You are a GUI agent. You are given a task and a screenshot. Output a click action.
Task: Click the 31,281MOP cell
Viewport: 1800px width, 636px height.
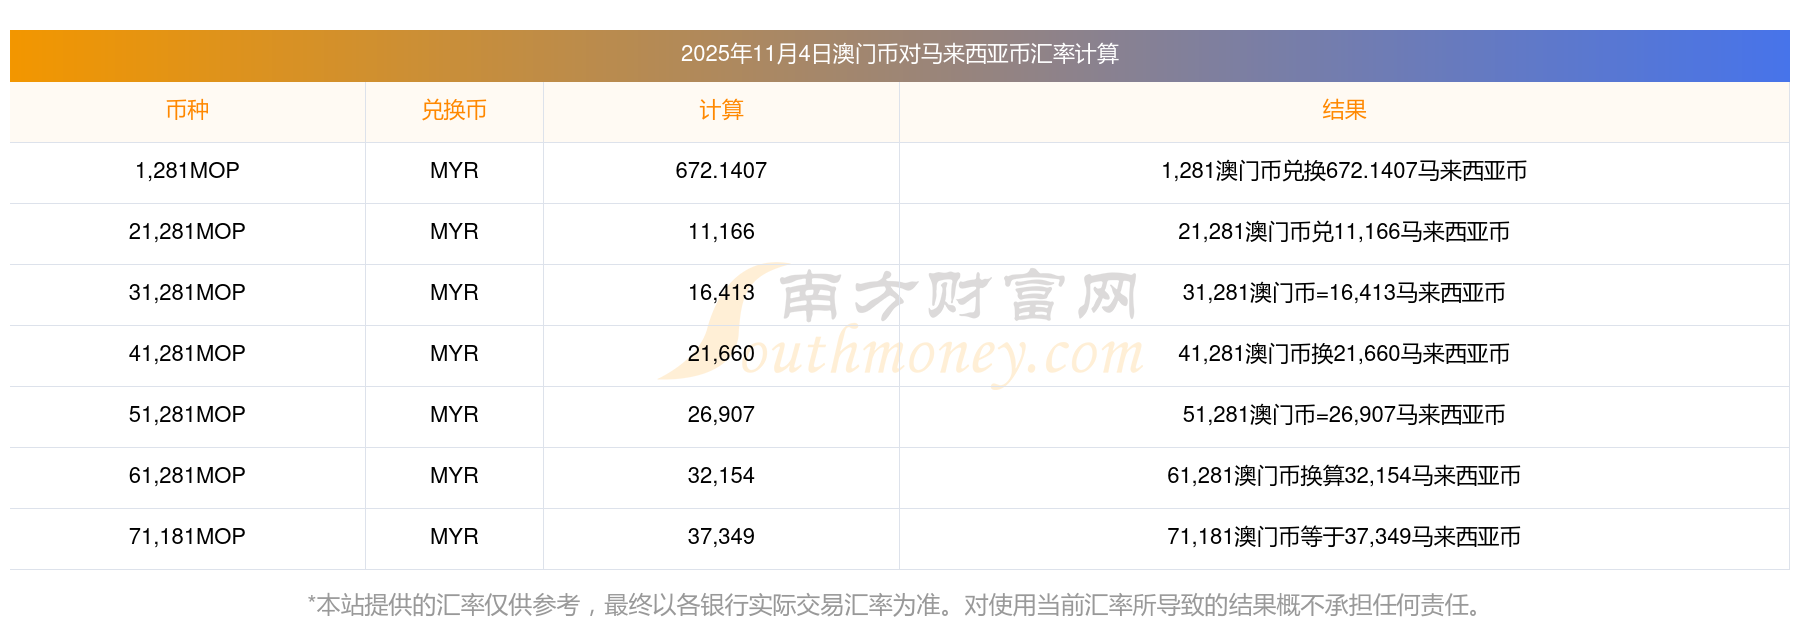(x=187, y=293)
